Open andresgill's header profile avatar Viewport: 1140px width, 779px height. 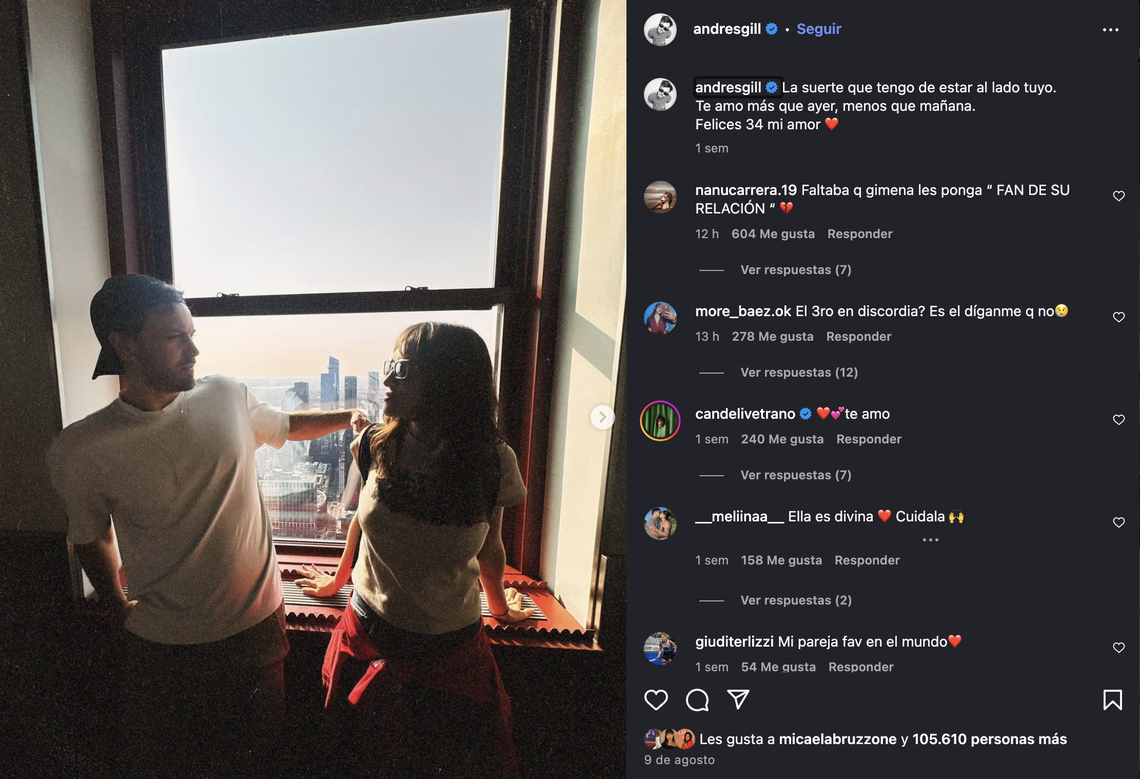point(660,30)
